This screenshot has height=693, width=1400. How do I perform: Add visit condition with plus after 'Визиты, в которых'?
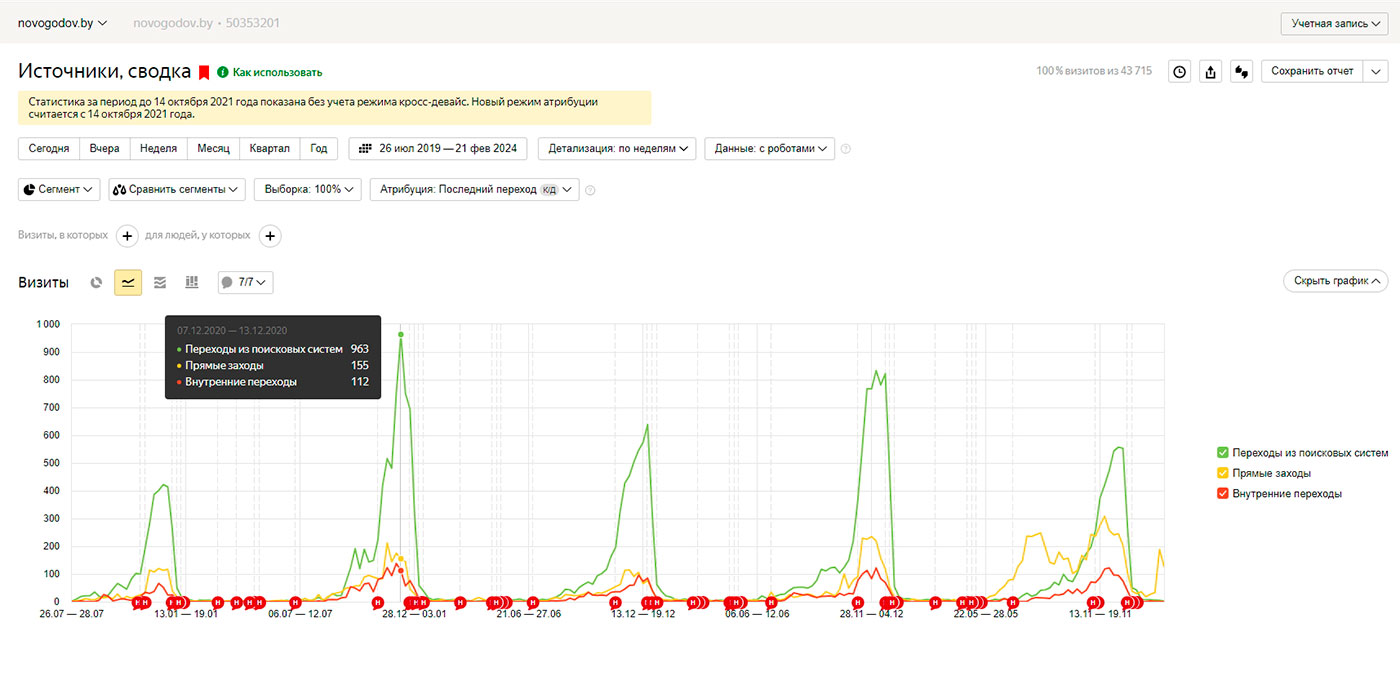pos(127,236)
